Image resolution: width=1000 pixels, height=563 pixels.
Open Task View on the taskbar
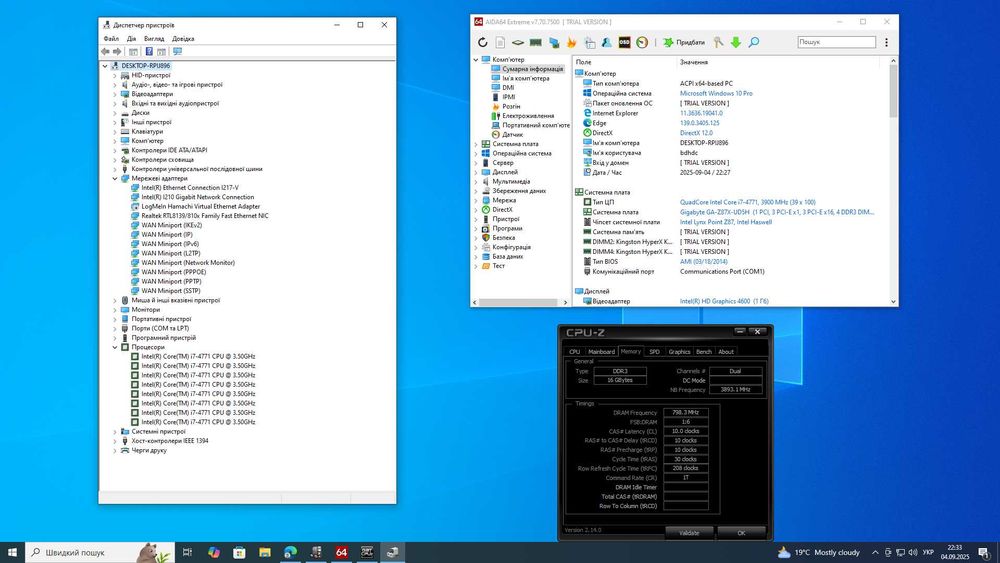(x=187, y=552)
